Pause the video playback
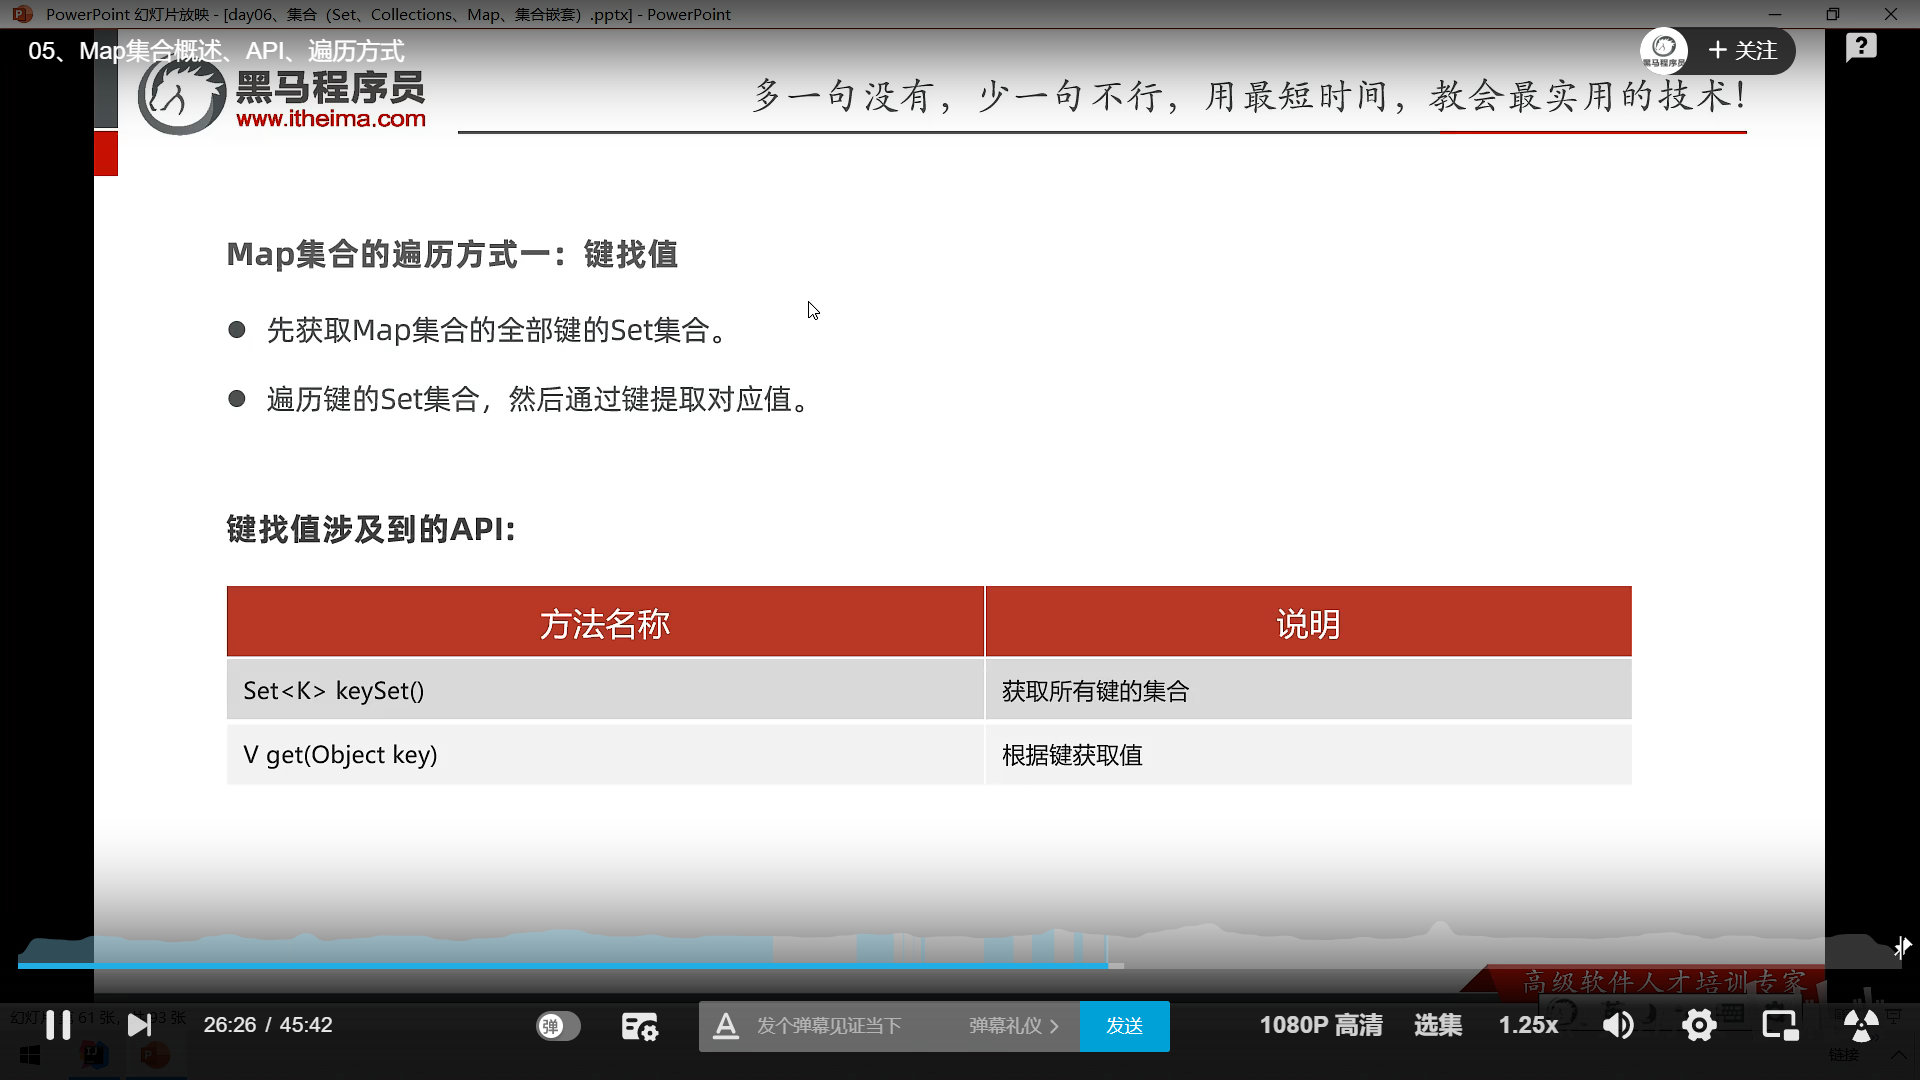This screenshot has height=1080, width=1920. point(58,1025)
